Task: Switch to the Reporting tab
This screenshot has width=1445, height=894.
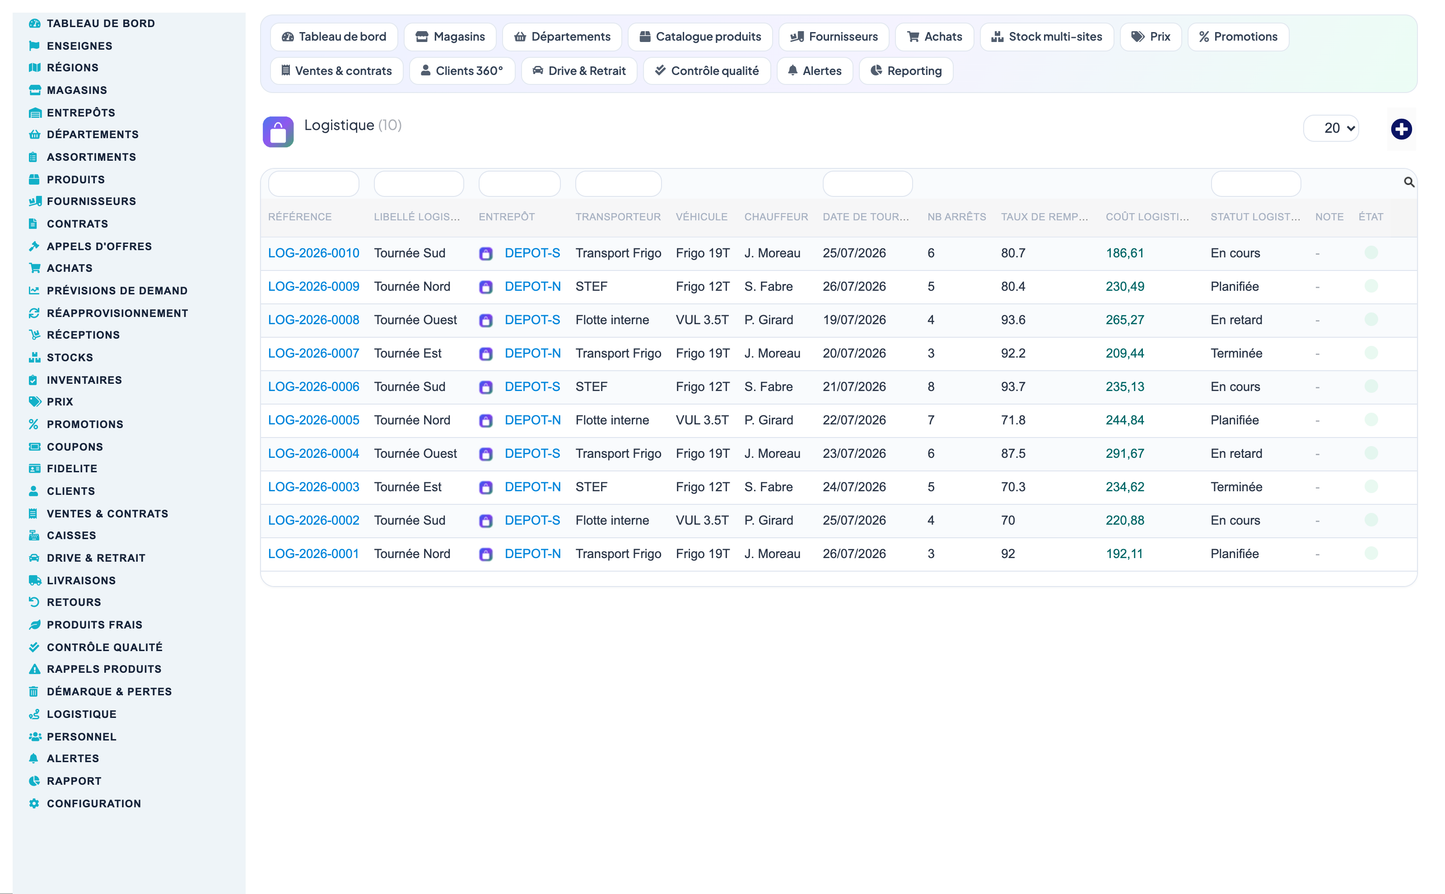Action: [x=906, y=71]
